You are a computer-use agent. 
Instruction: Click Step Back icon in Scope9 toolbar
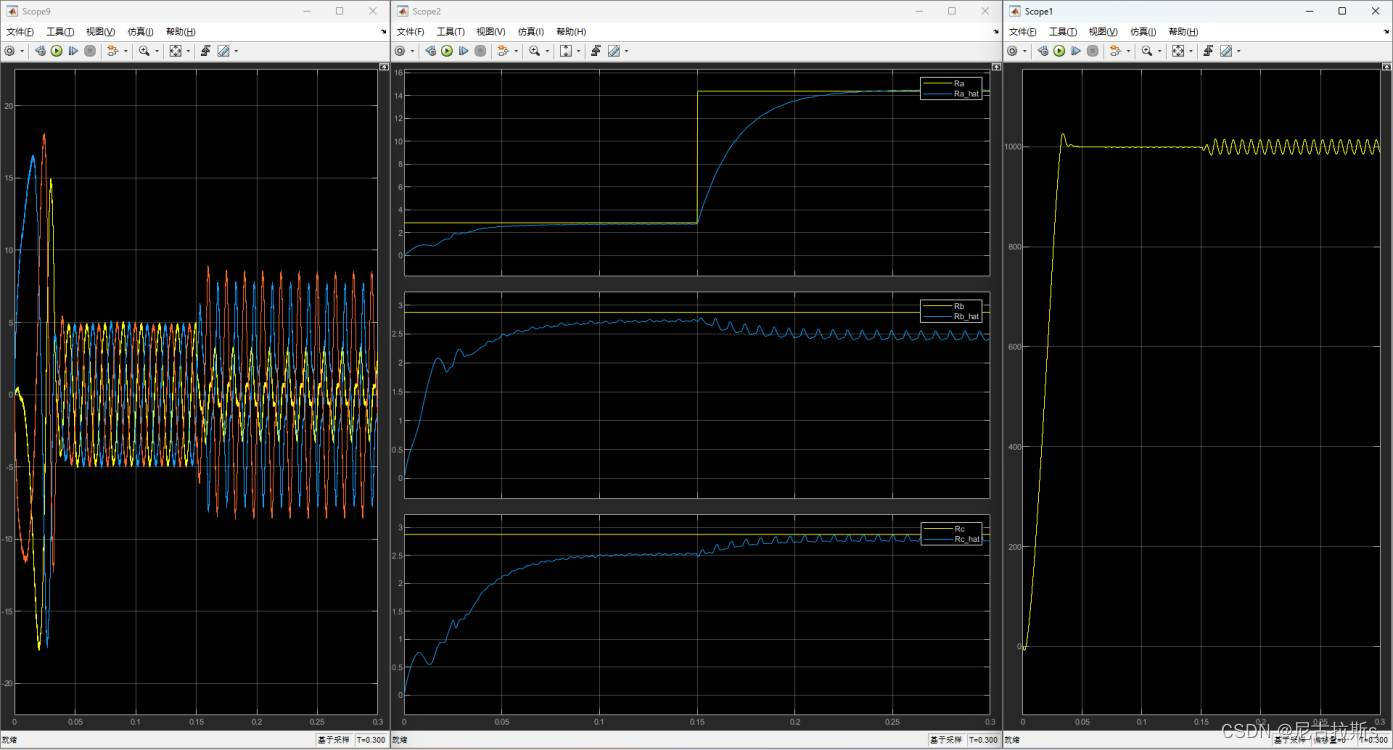(x=40, y=51)
